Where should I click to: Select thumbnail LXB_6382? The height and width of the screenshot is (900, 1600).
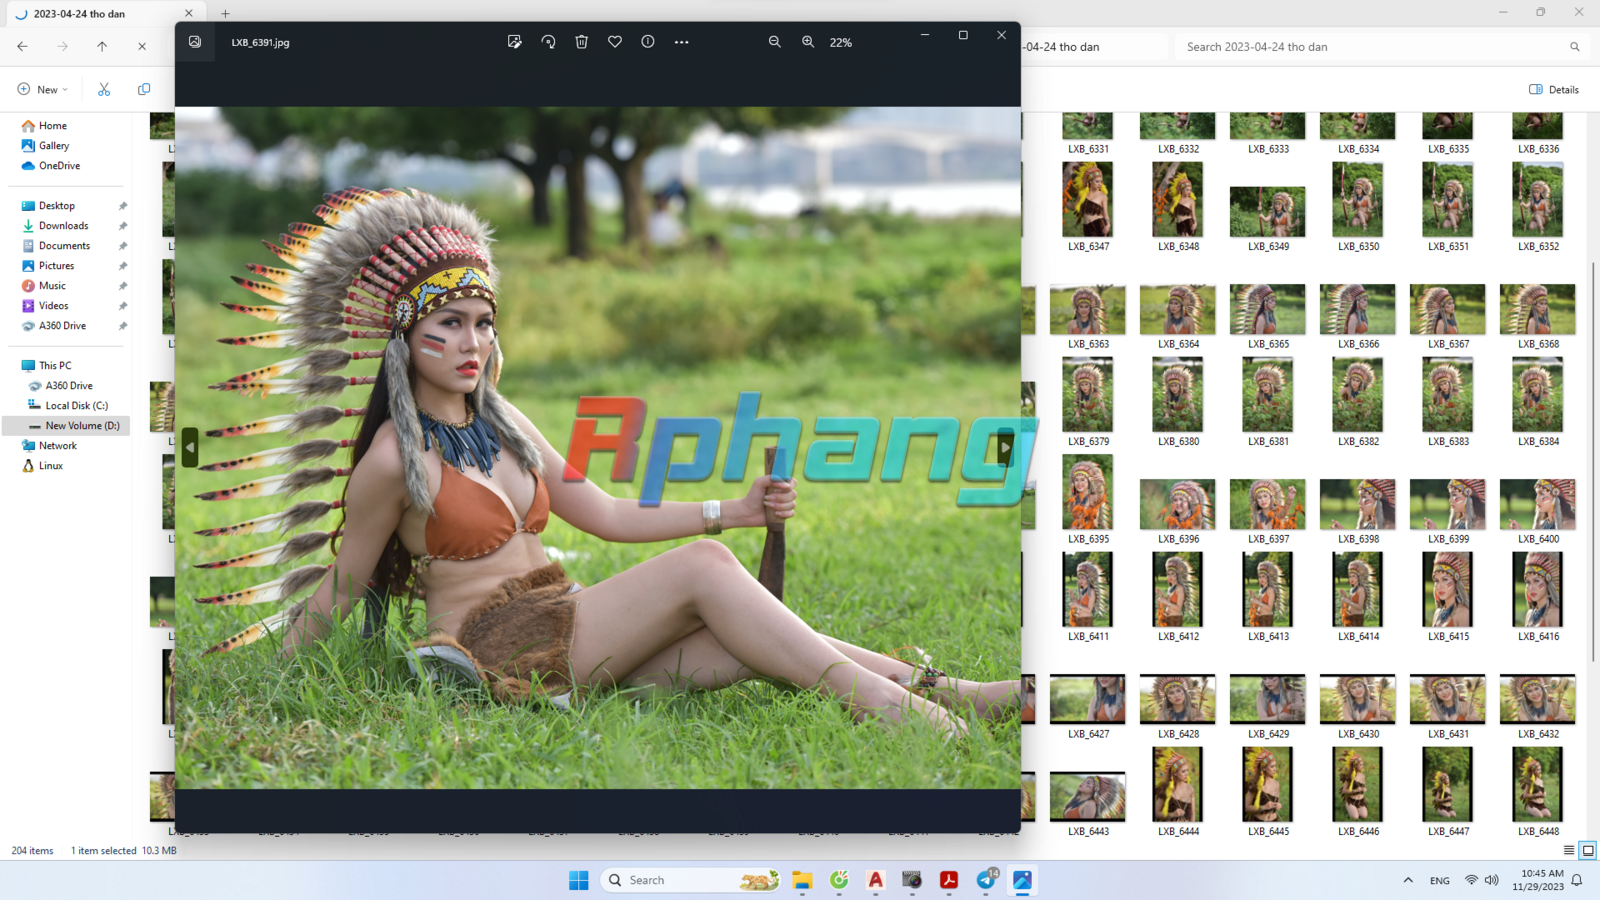(1358, 395)
